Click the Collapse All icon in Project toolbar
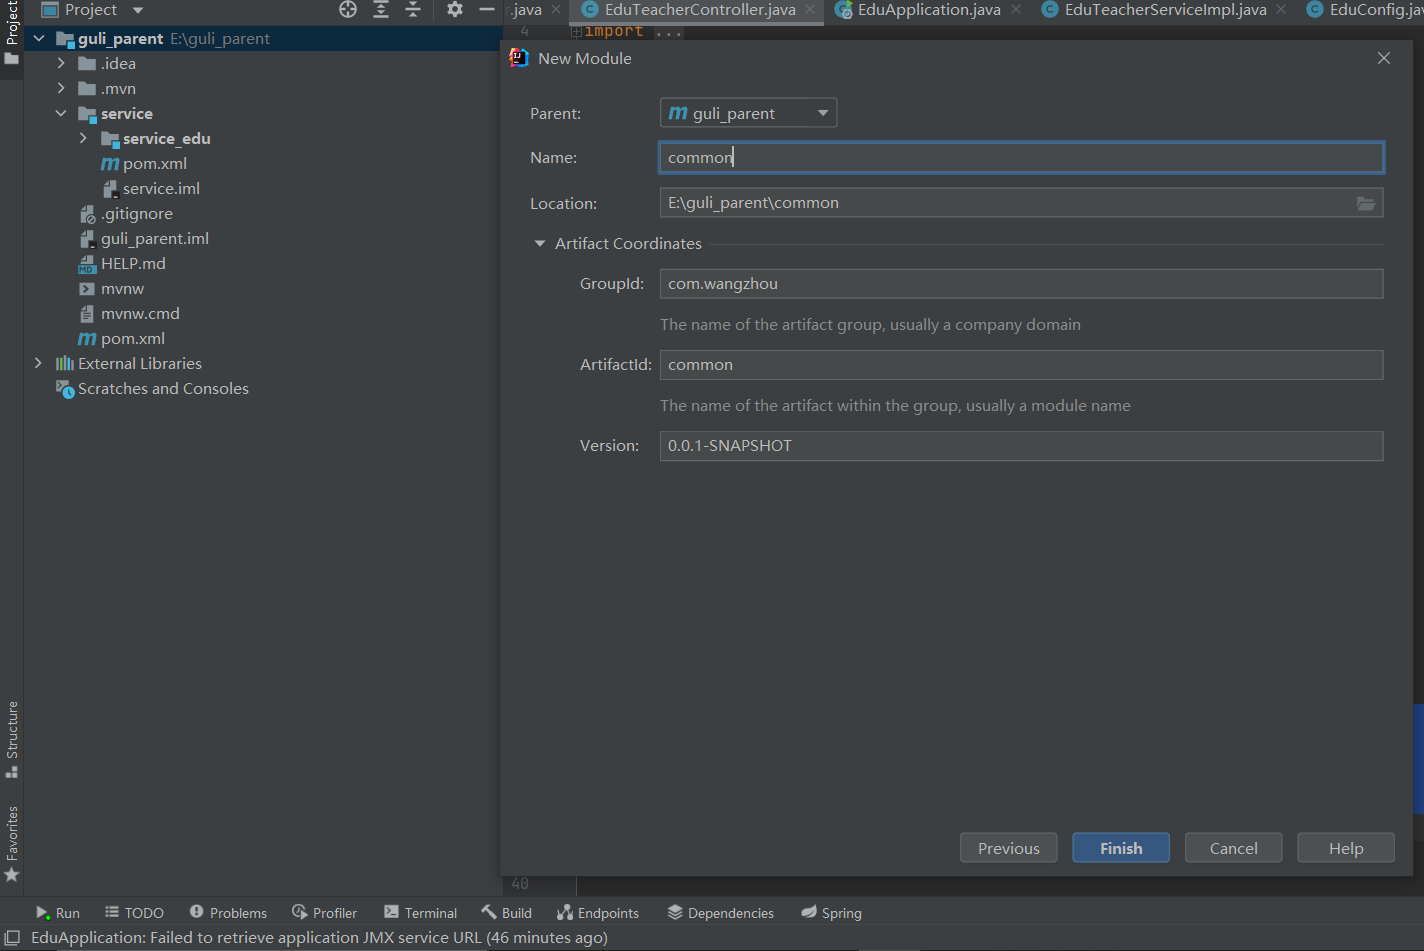The height and width of the screenshot is (951, 1424). click(x=413, y=9)
